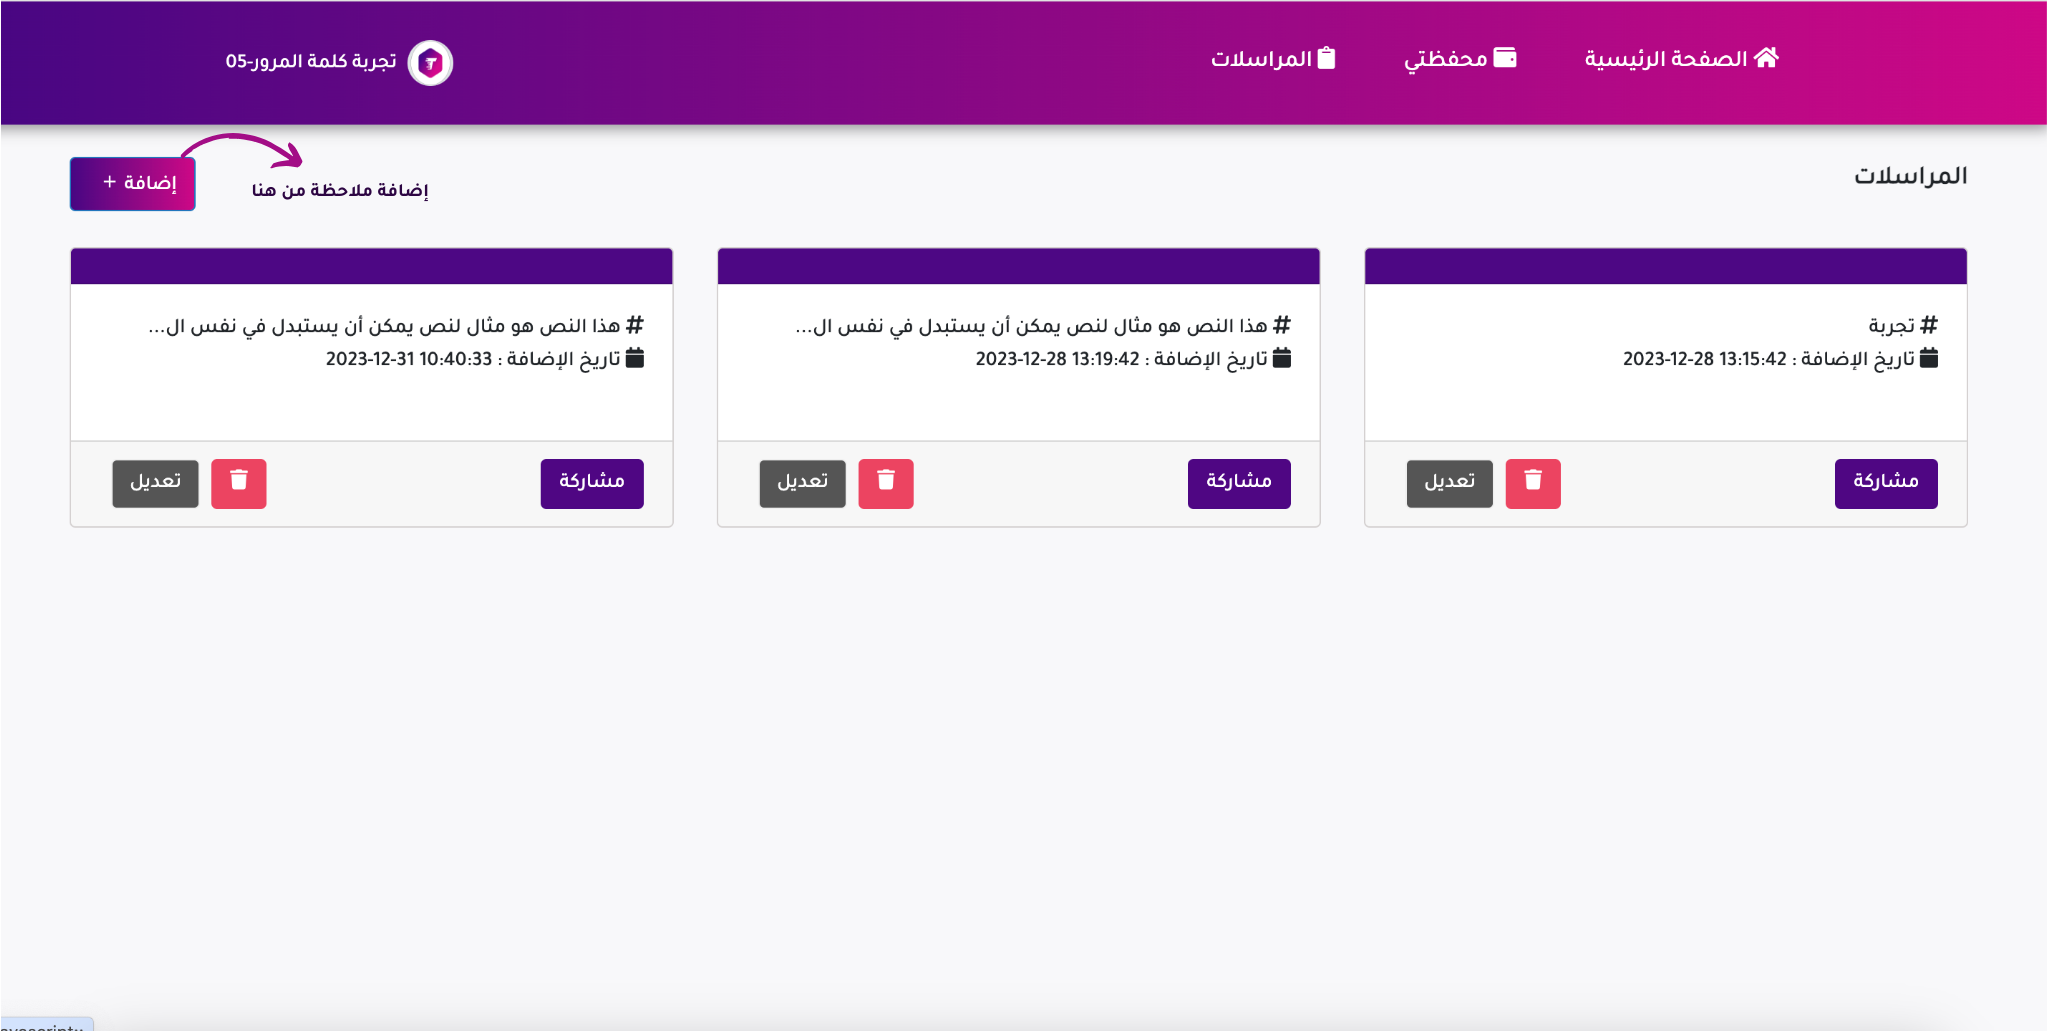2048x1031 pixels.
Task: Click the user avatar logo icon
Action: coord(431,63)
